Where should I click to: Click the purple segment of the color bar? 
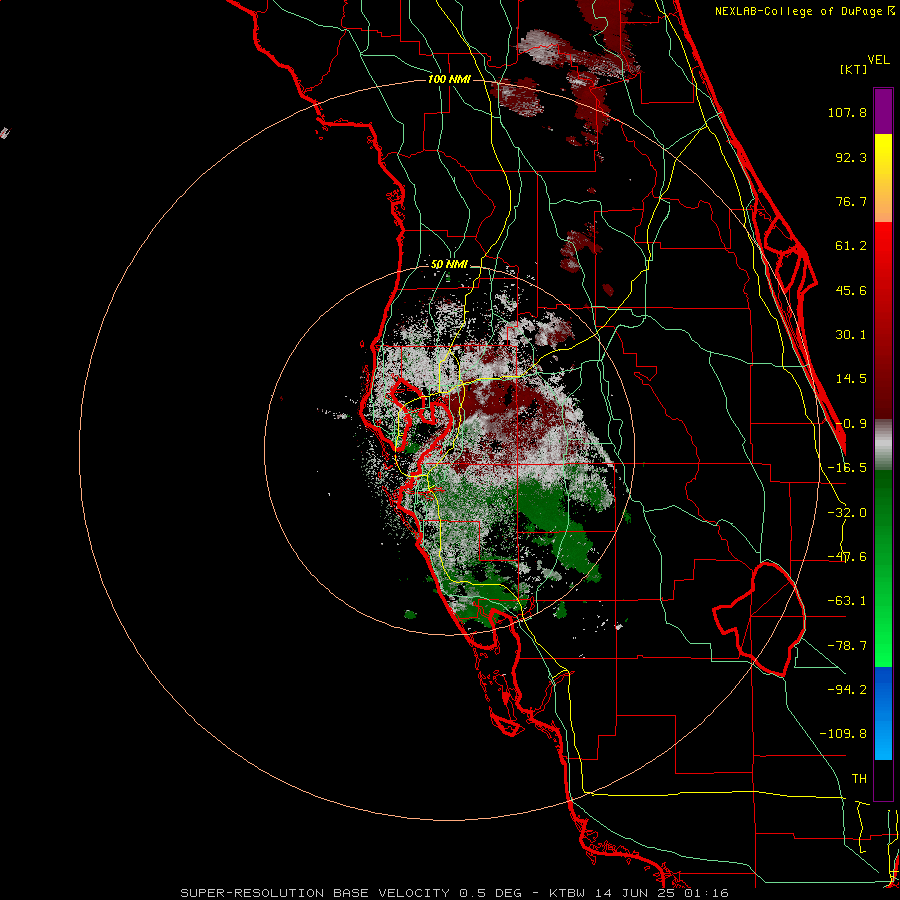click(x=883, y=111)
